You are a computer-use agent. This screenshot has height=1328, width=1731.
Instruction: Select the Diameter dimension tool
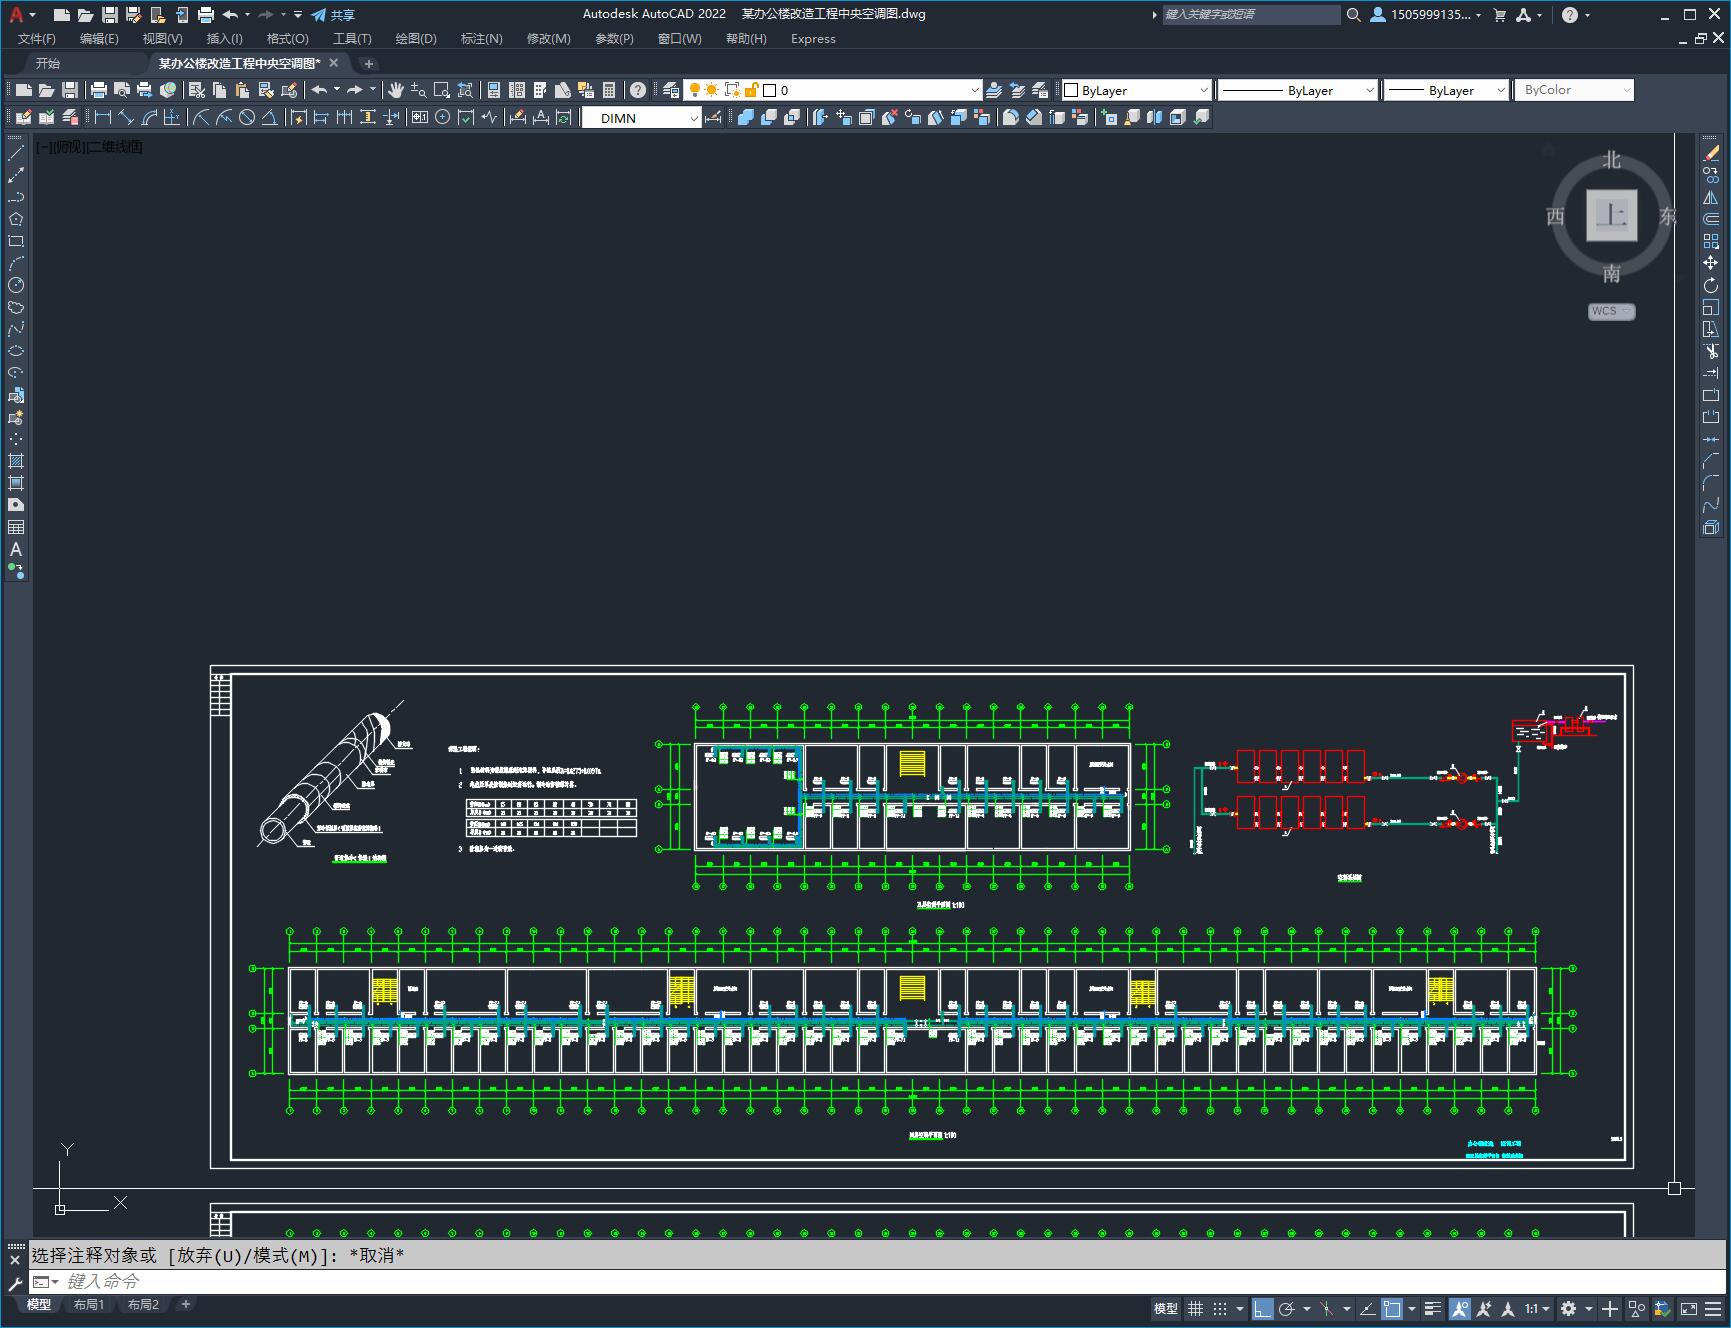[x=247, y=118]
